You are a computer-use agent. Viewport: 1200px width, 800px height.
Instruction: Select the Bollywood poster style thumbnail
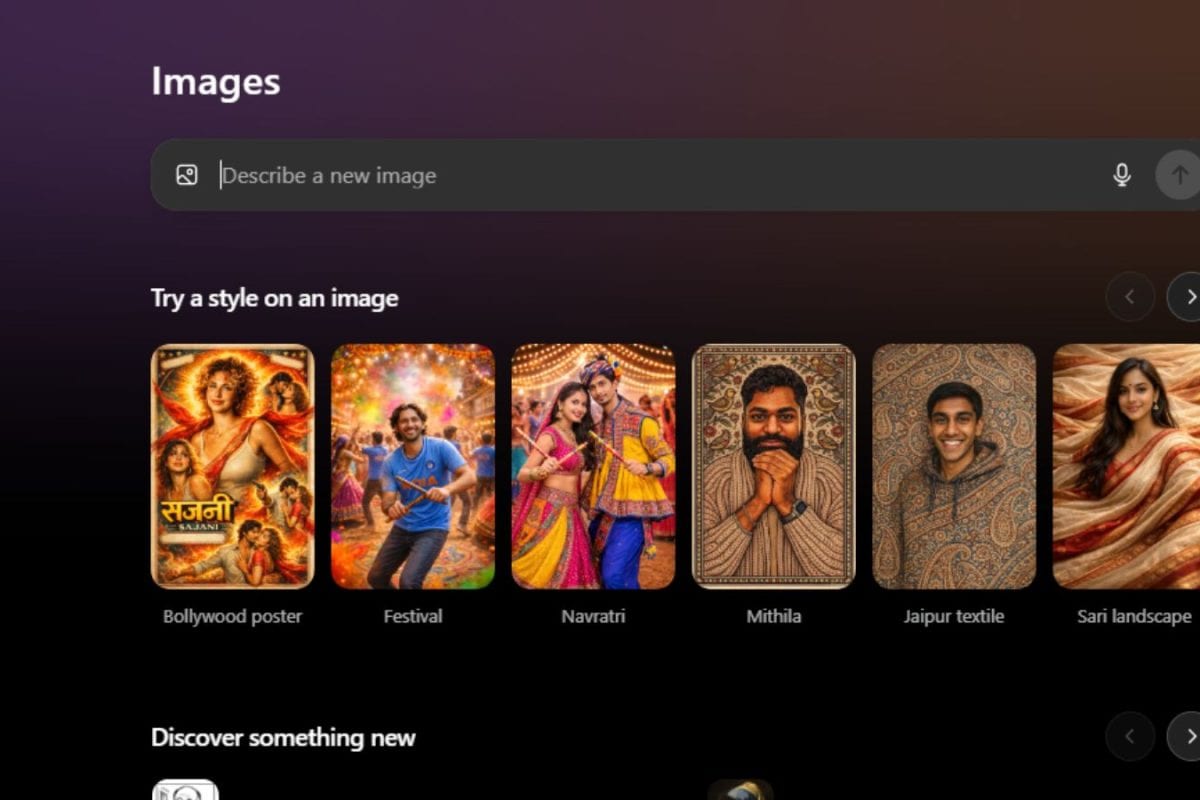click(x=232, y=466)
